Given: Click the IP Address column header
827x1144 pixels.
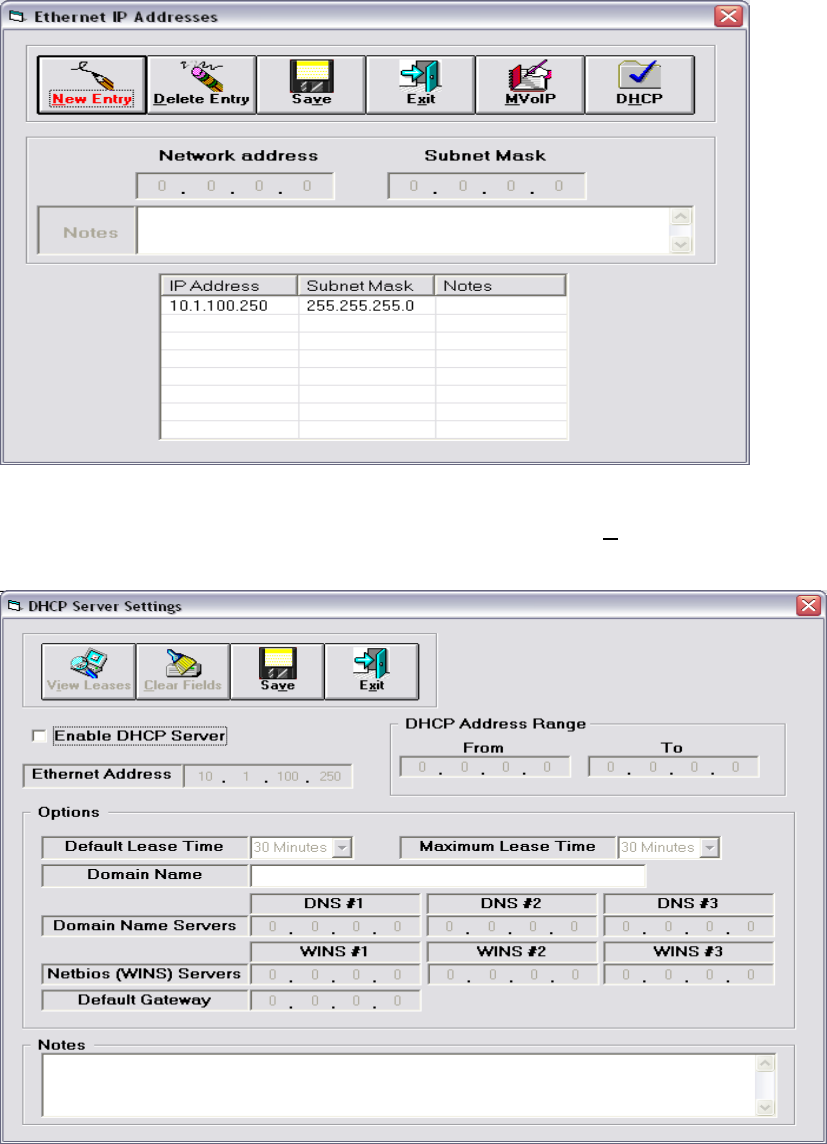Looking at the screenshot, I should [229, 286].
